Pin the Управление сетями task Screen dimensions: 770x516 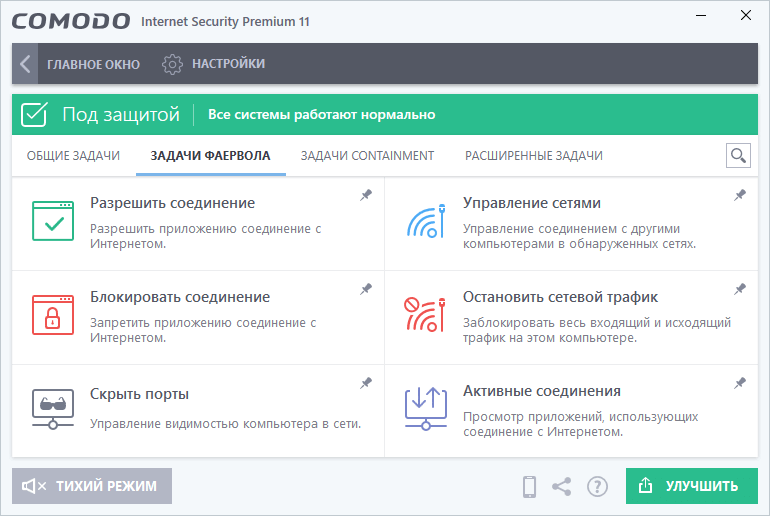point(740,196)
